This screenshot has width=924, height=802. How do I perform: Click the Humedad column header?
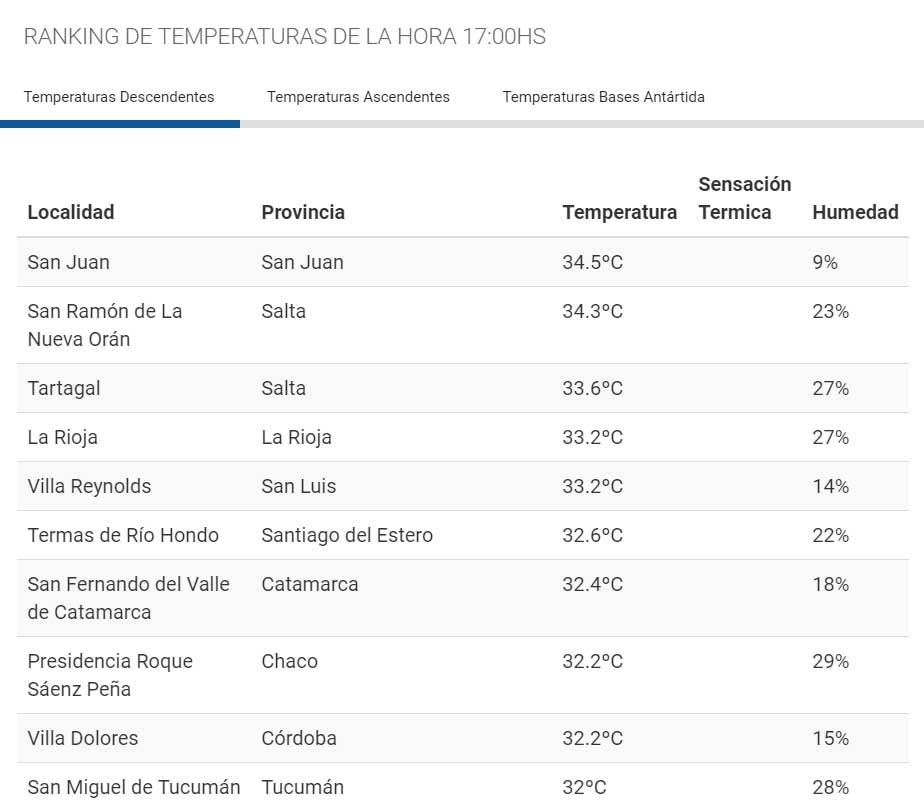[855, 212]
